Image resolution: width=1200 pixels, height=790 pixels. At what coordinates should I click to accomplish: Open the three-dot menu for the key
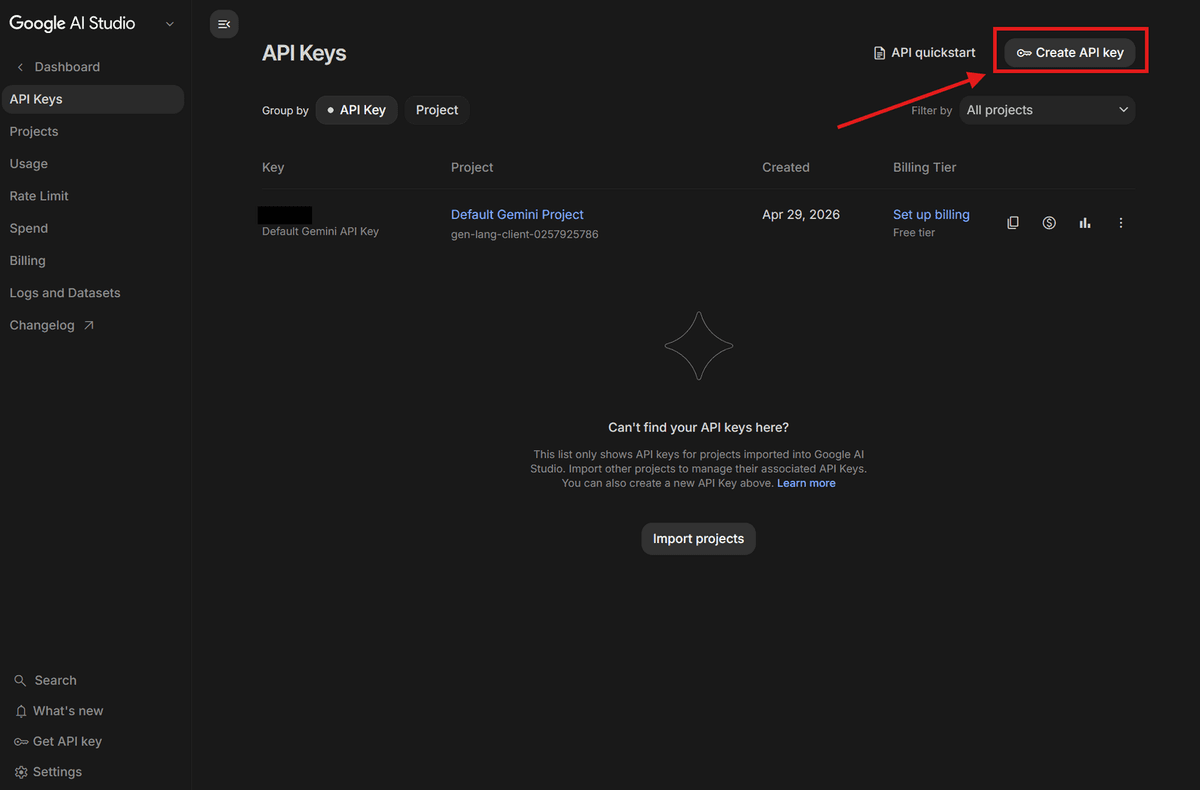[1120, 222]
